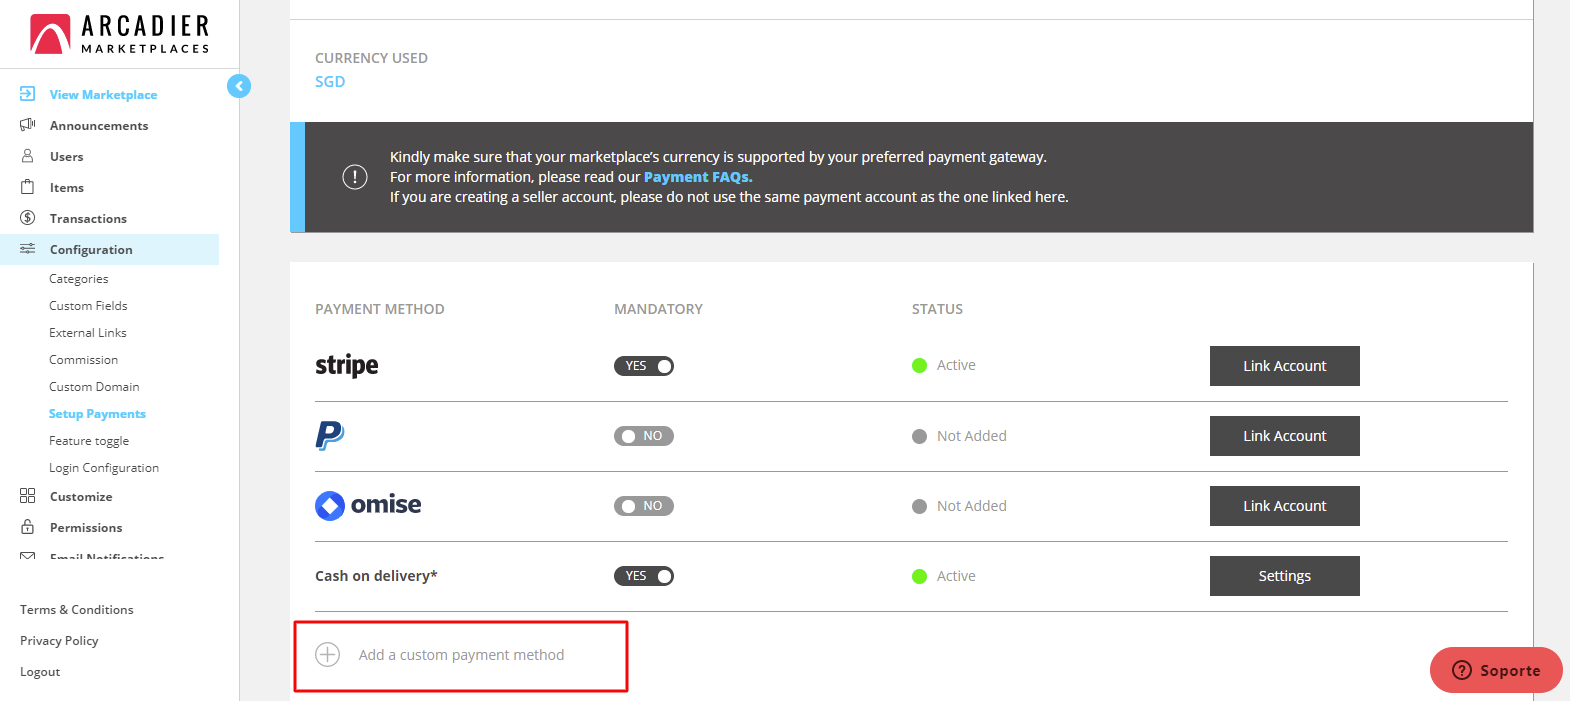The image size is (1570, 701).
Task: Collapse the Configuration menu section
Action: click(x=91, y=250)
